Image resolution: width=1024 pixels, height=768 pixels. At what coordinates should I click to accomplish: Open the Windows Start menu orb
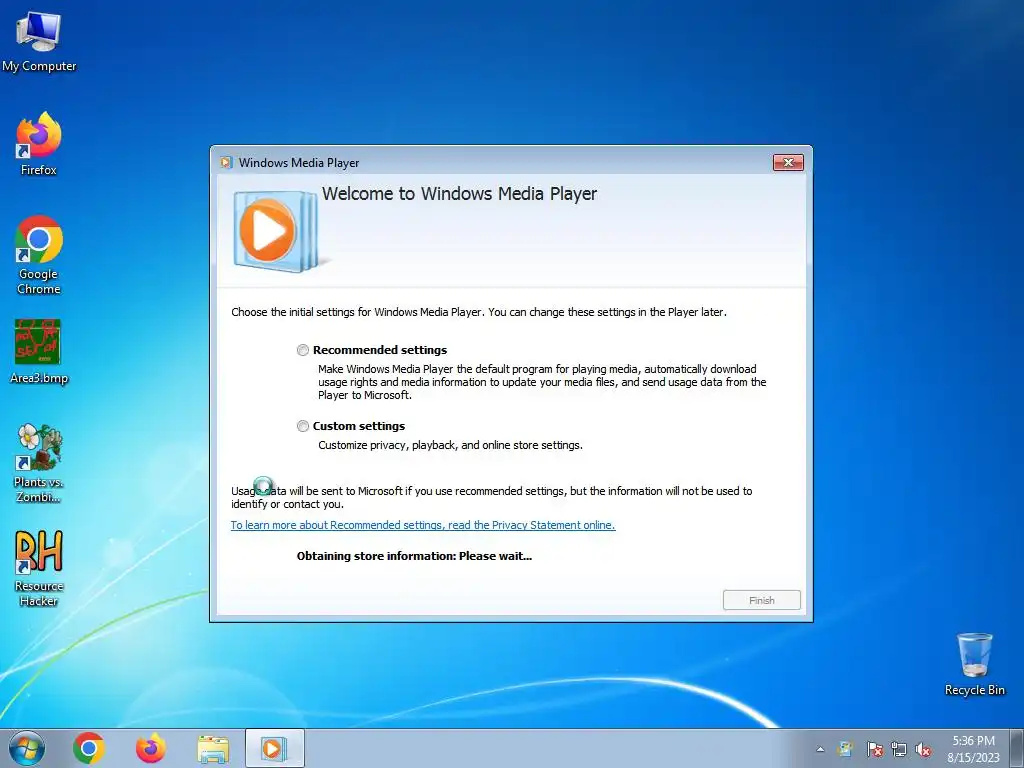[x=27, y=748]
